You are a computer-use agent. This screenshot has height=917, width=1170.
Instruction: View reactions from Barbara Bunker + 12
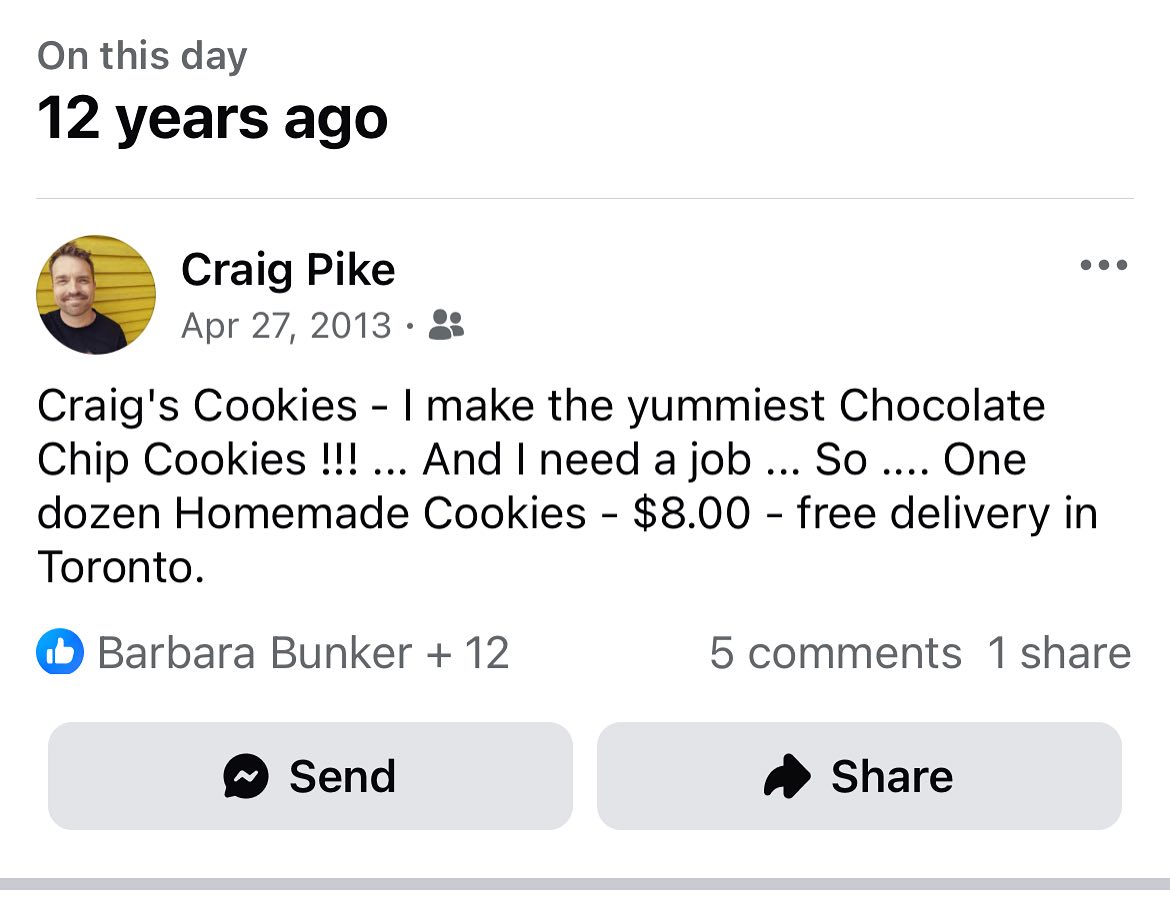(x=303, y=653)
